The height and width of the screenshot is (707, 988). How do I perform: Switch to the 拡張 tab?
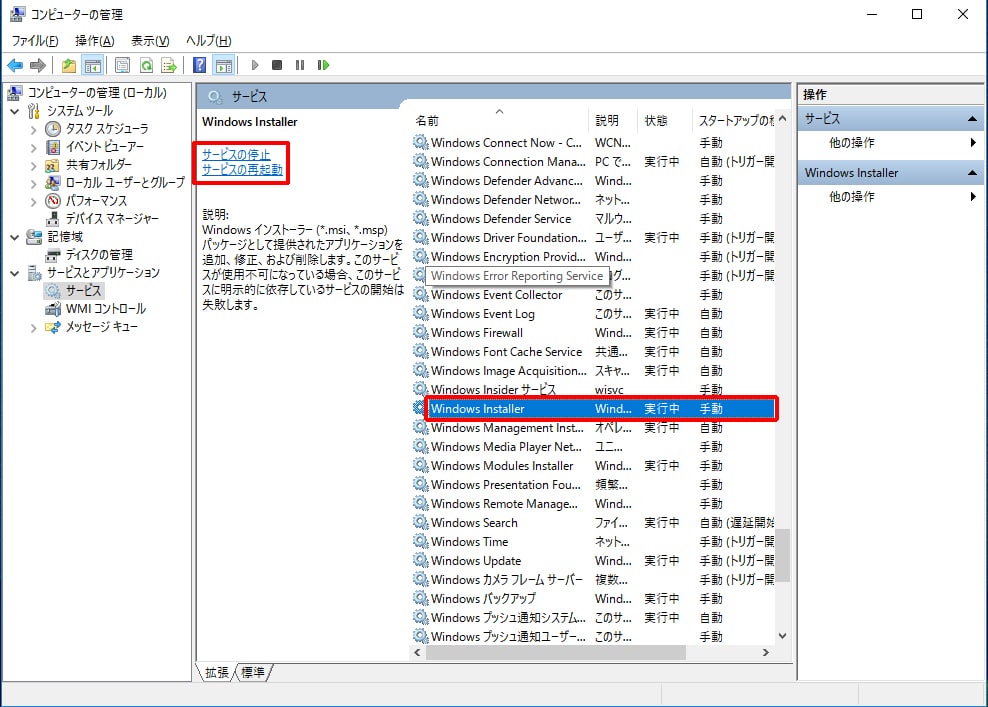(217, 672)
